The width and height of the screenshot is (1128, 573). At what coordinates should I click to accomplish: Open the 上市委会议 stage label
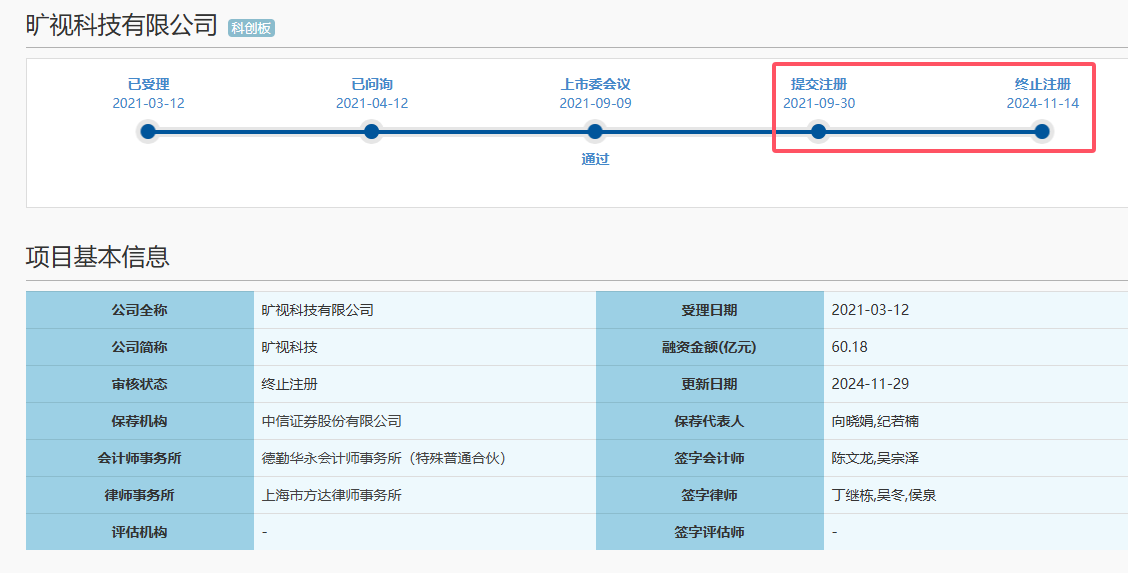(596, 84)
